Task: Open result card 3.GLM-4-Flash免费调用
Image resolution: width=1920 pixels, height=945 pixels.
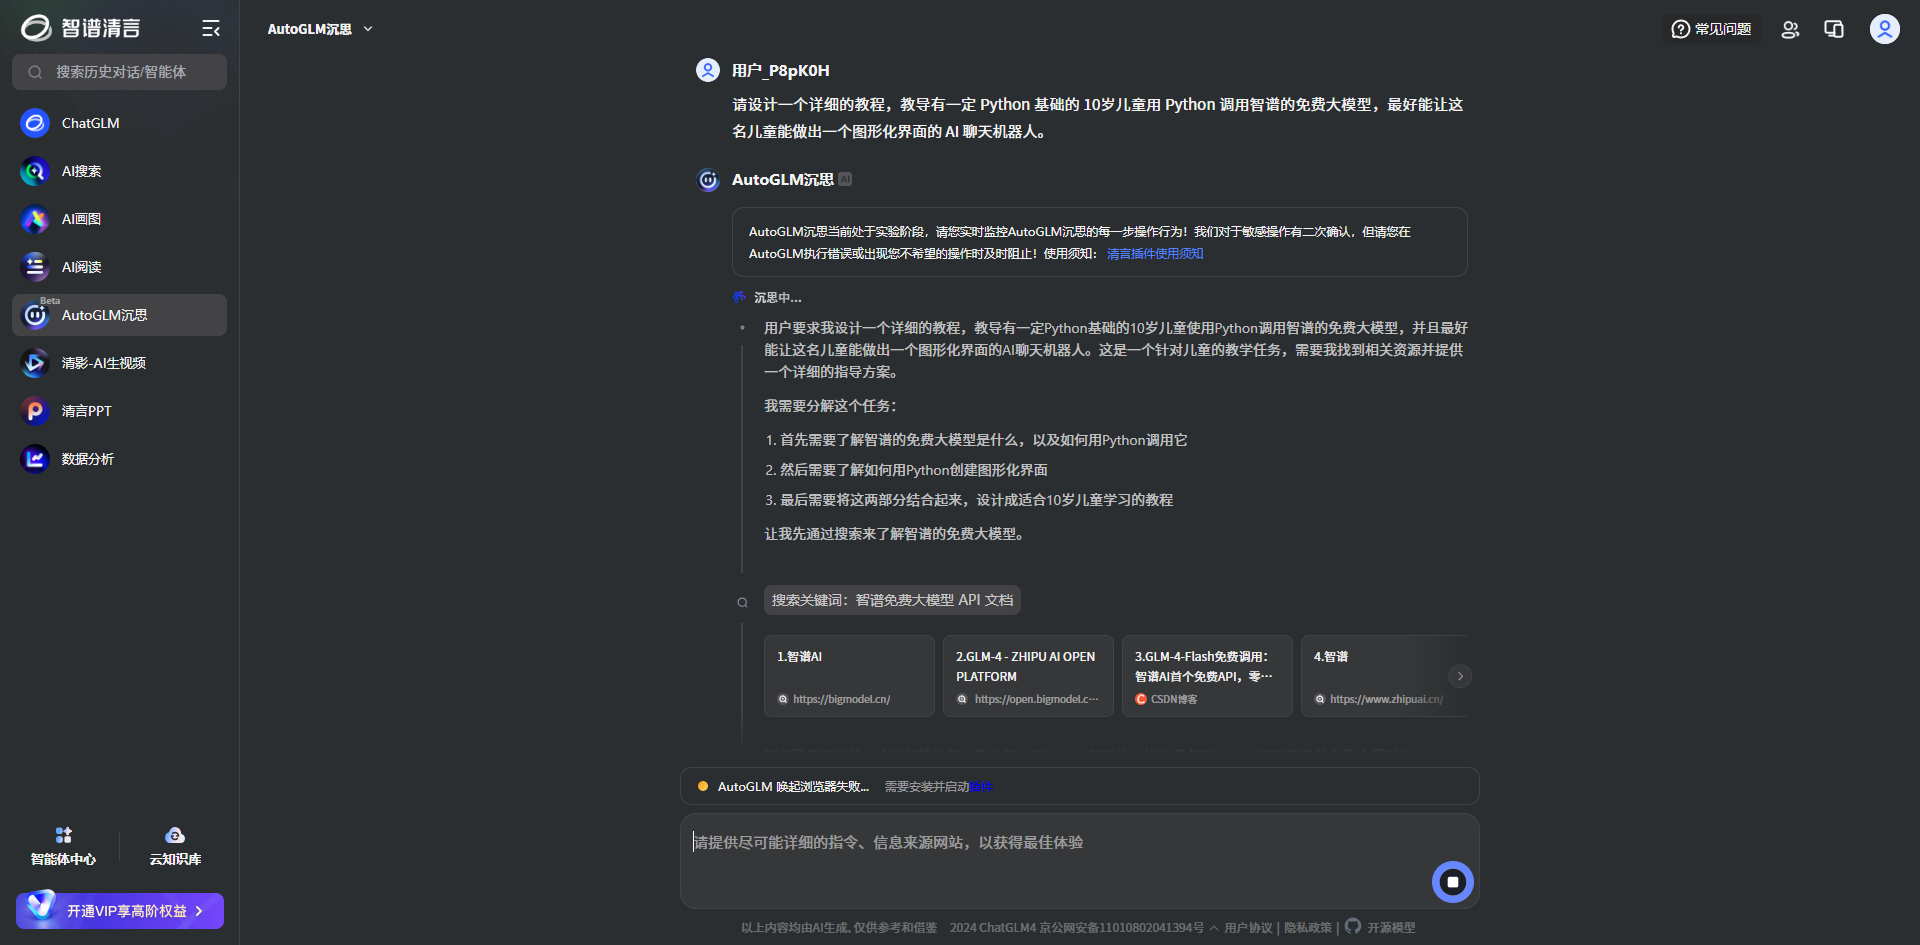Action: [x=1207, y=676]
